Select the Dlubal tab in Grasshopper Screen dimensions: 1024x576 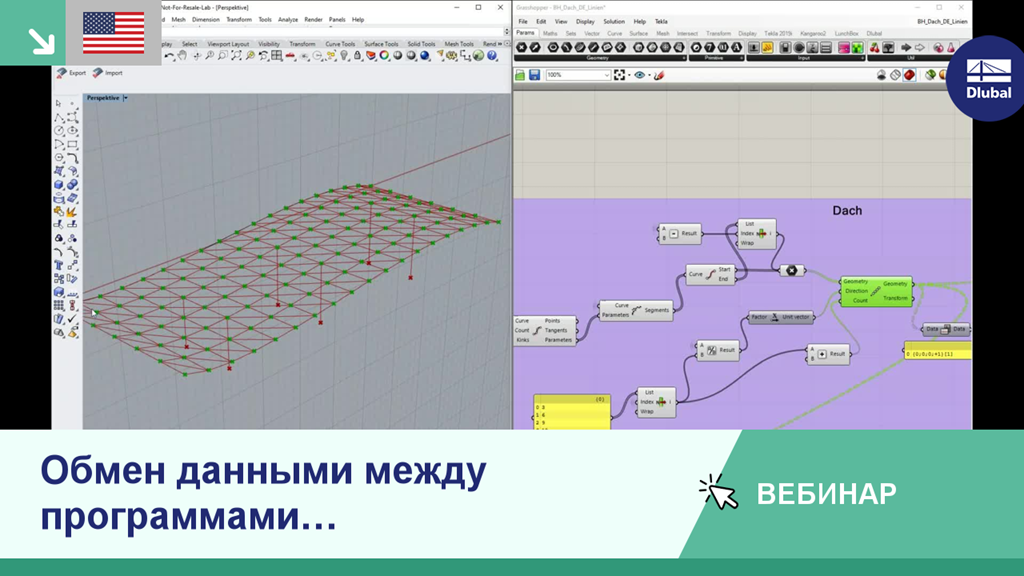pos(874,33)
